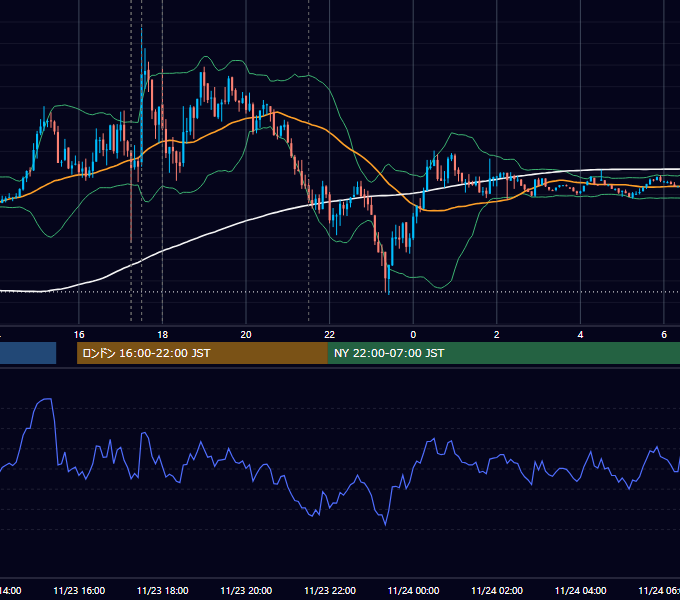Click the 11/23 22:00 time label
680x600 pixels.
coord(330,590)
